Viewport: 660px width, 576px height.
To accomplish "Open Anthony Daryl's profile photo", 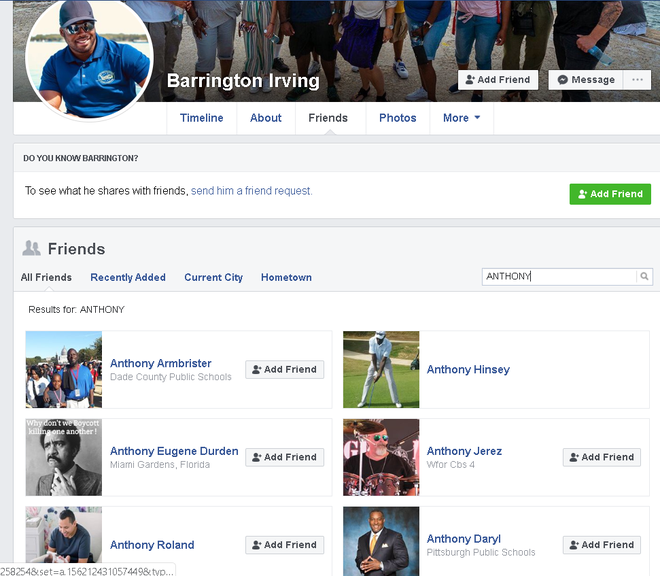I will tap(381, 541).
